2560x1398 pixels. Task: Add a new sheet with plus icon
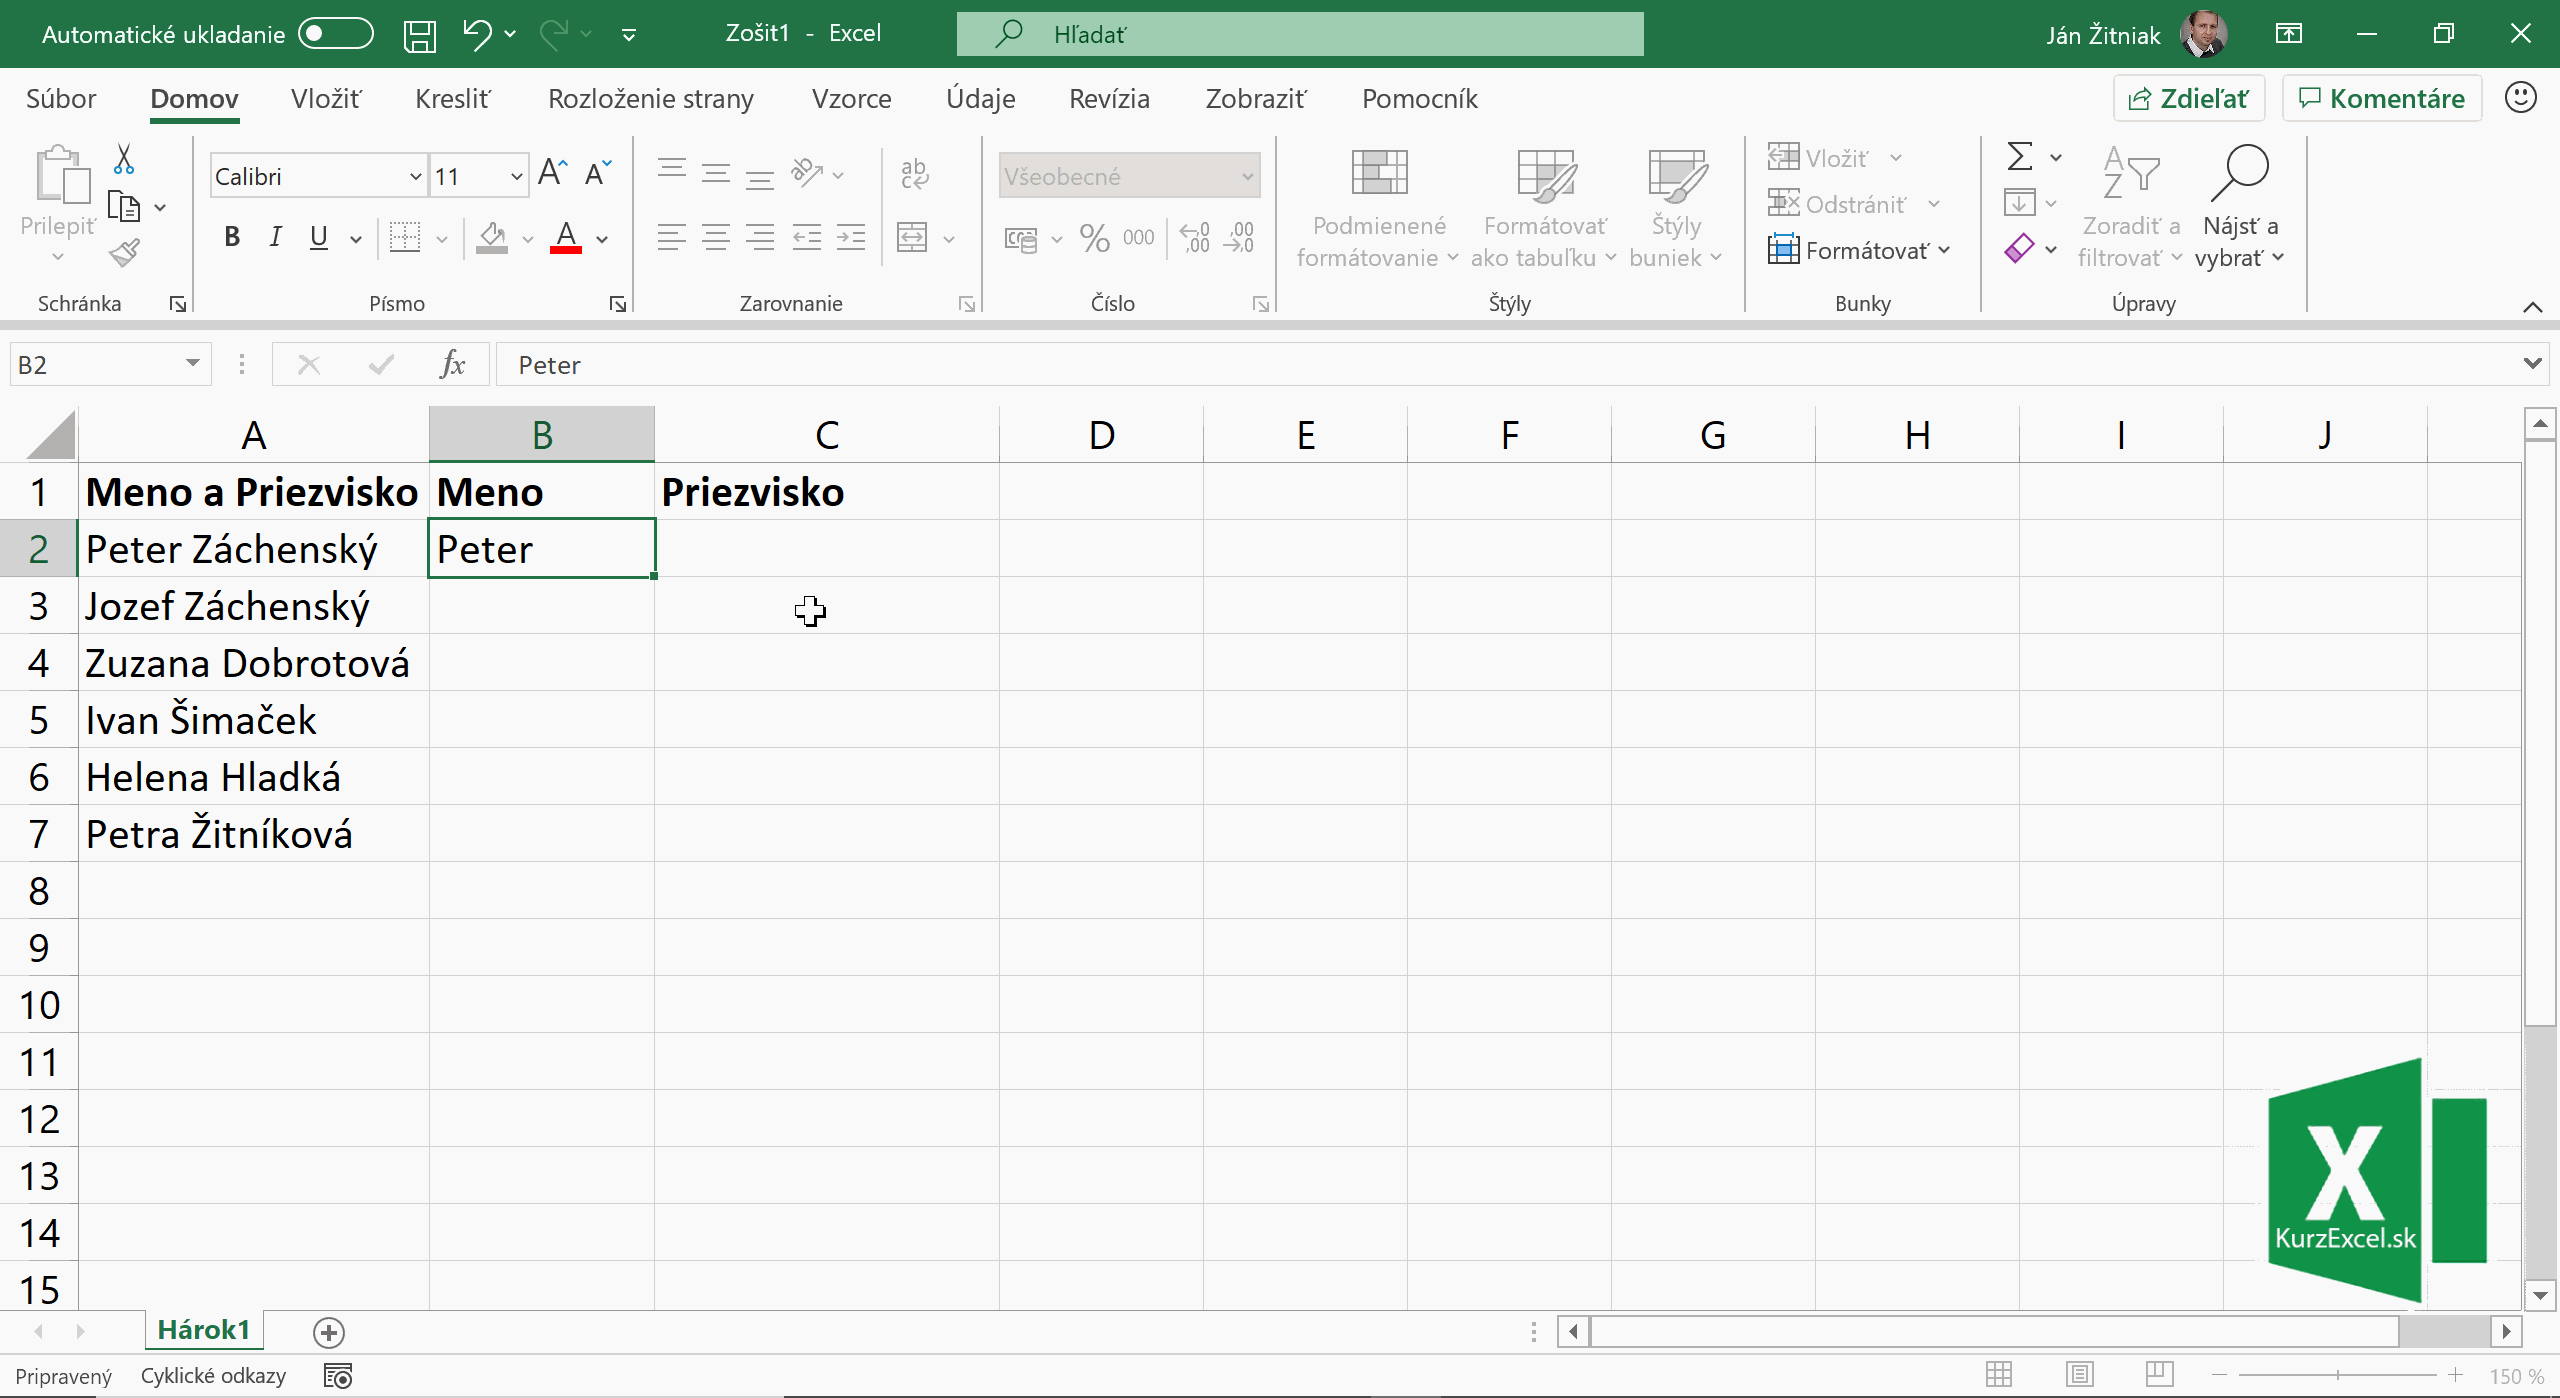(329, 1332)
